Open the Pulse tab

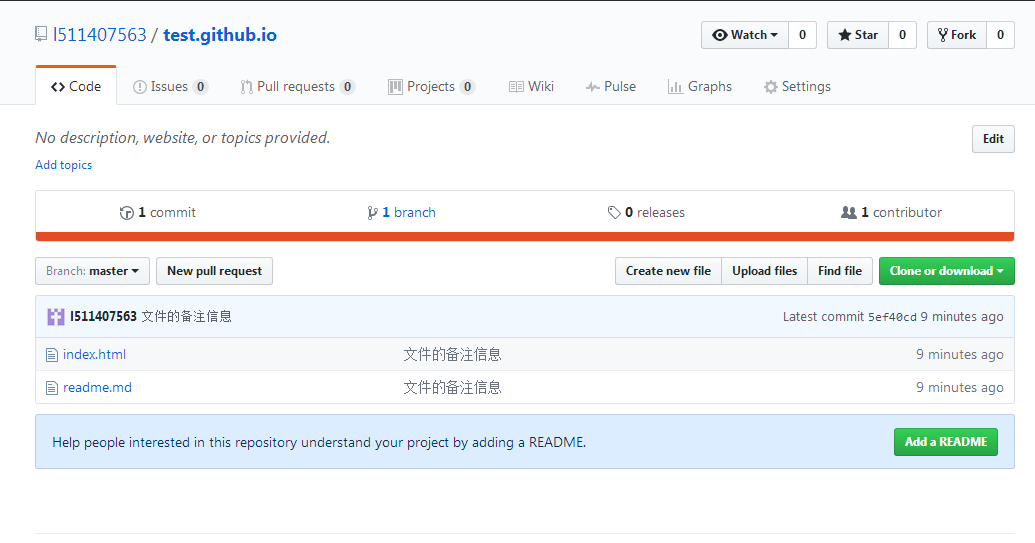point(611,86)
